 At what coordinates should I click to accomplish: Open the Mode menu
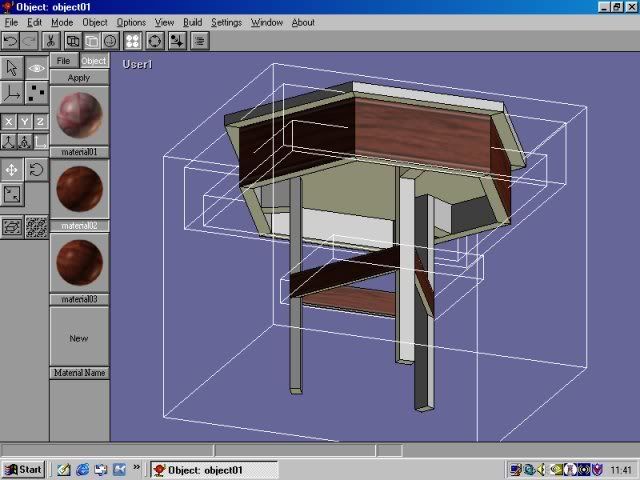pyautogui.click(x=62, y=22)
